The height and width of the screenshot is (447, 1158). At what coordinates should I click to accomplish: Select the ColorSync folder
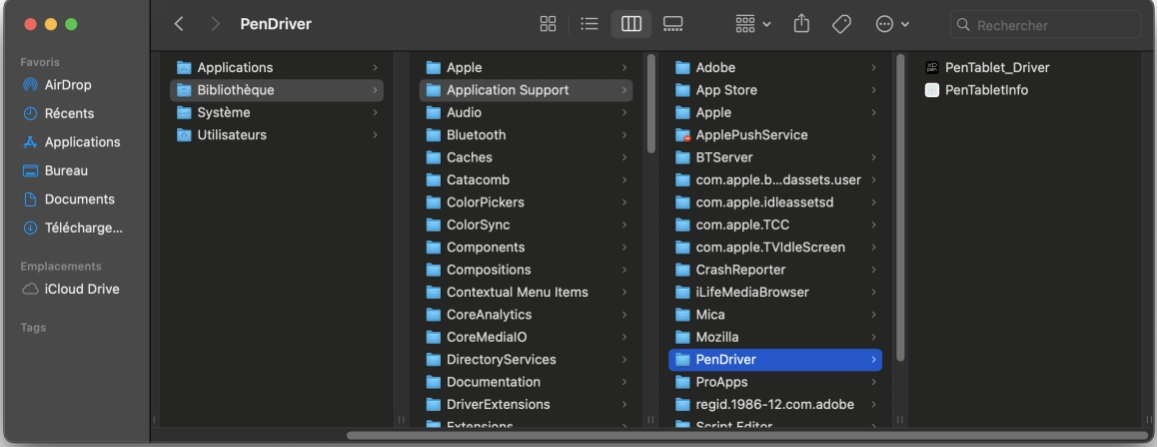[477, 225]
